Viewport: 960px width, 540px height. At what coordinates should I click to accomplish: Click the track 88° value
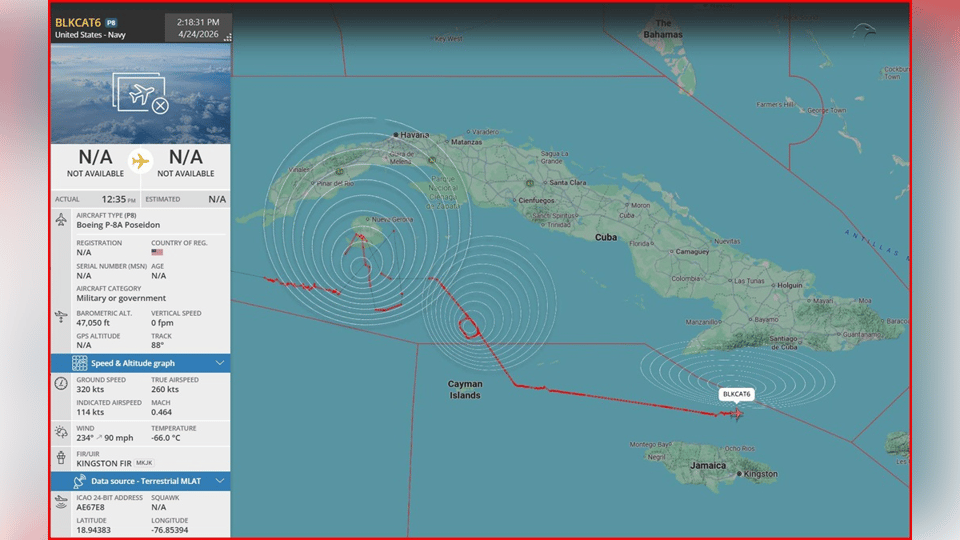[x=157, y=345]
